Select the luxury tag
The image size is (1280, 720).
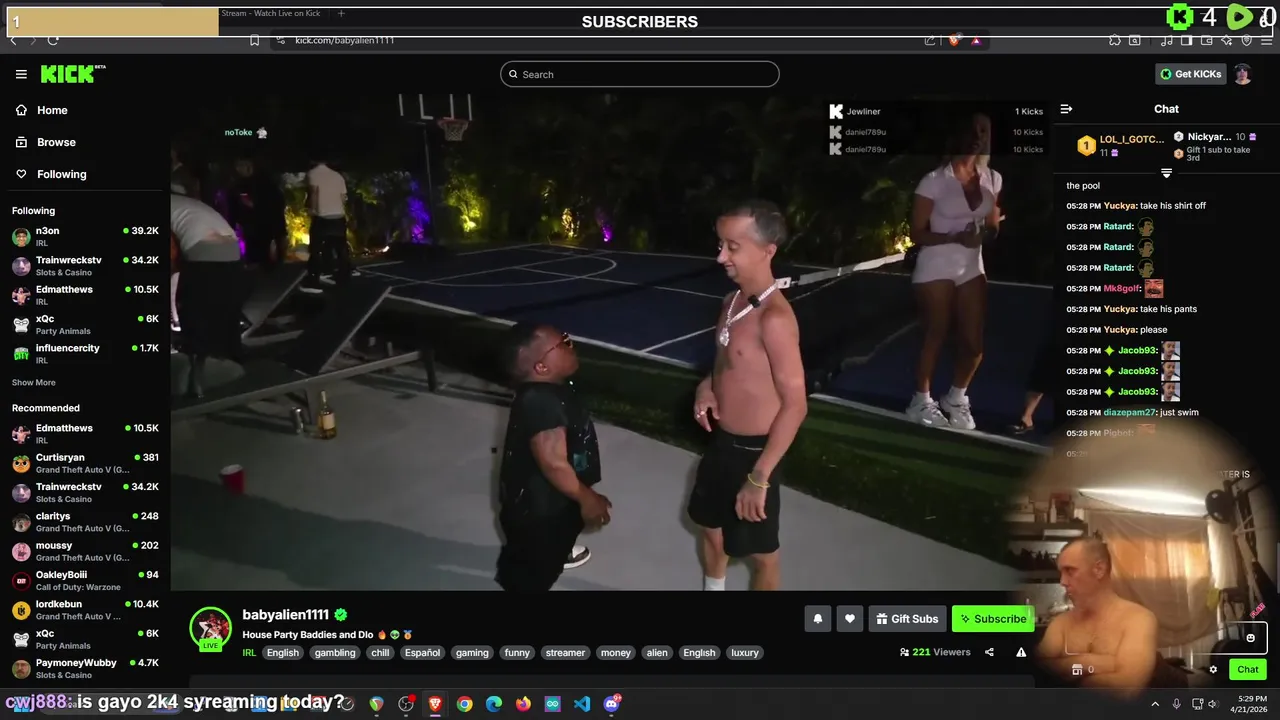point(745,652)
